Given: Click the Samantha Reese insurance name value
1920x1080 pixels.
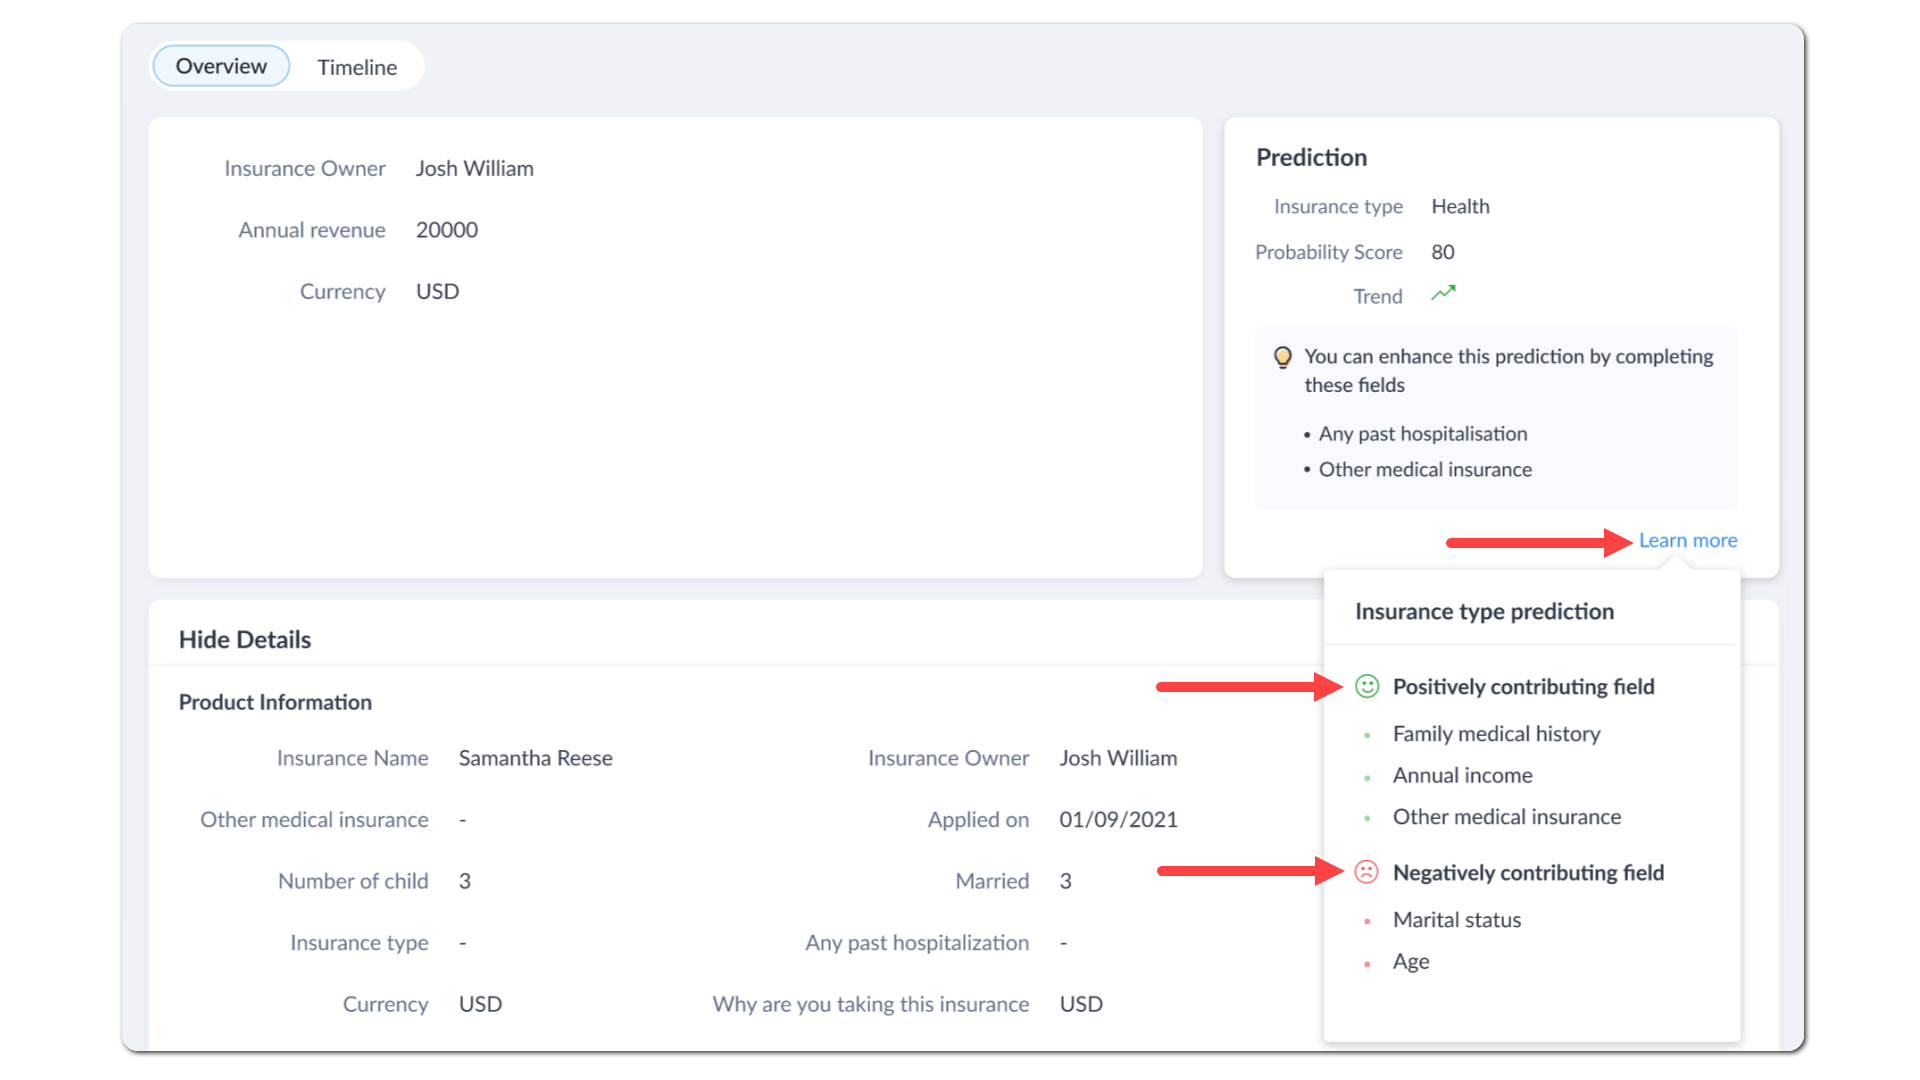Looking at the screenshot, I should pos(535,758).
